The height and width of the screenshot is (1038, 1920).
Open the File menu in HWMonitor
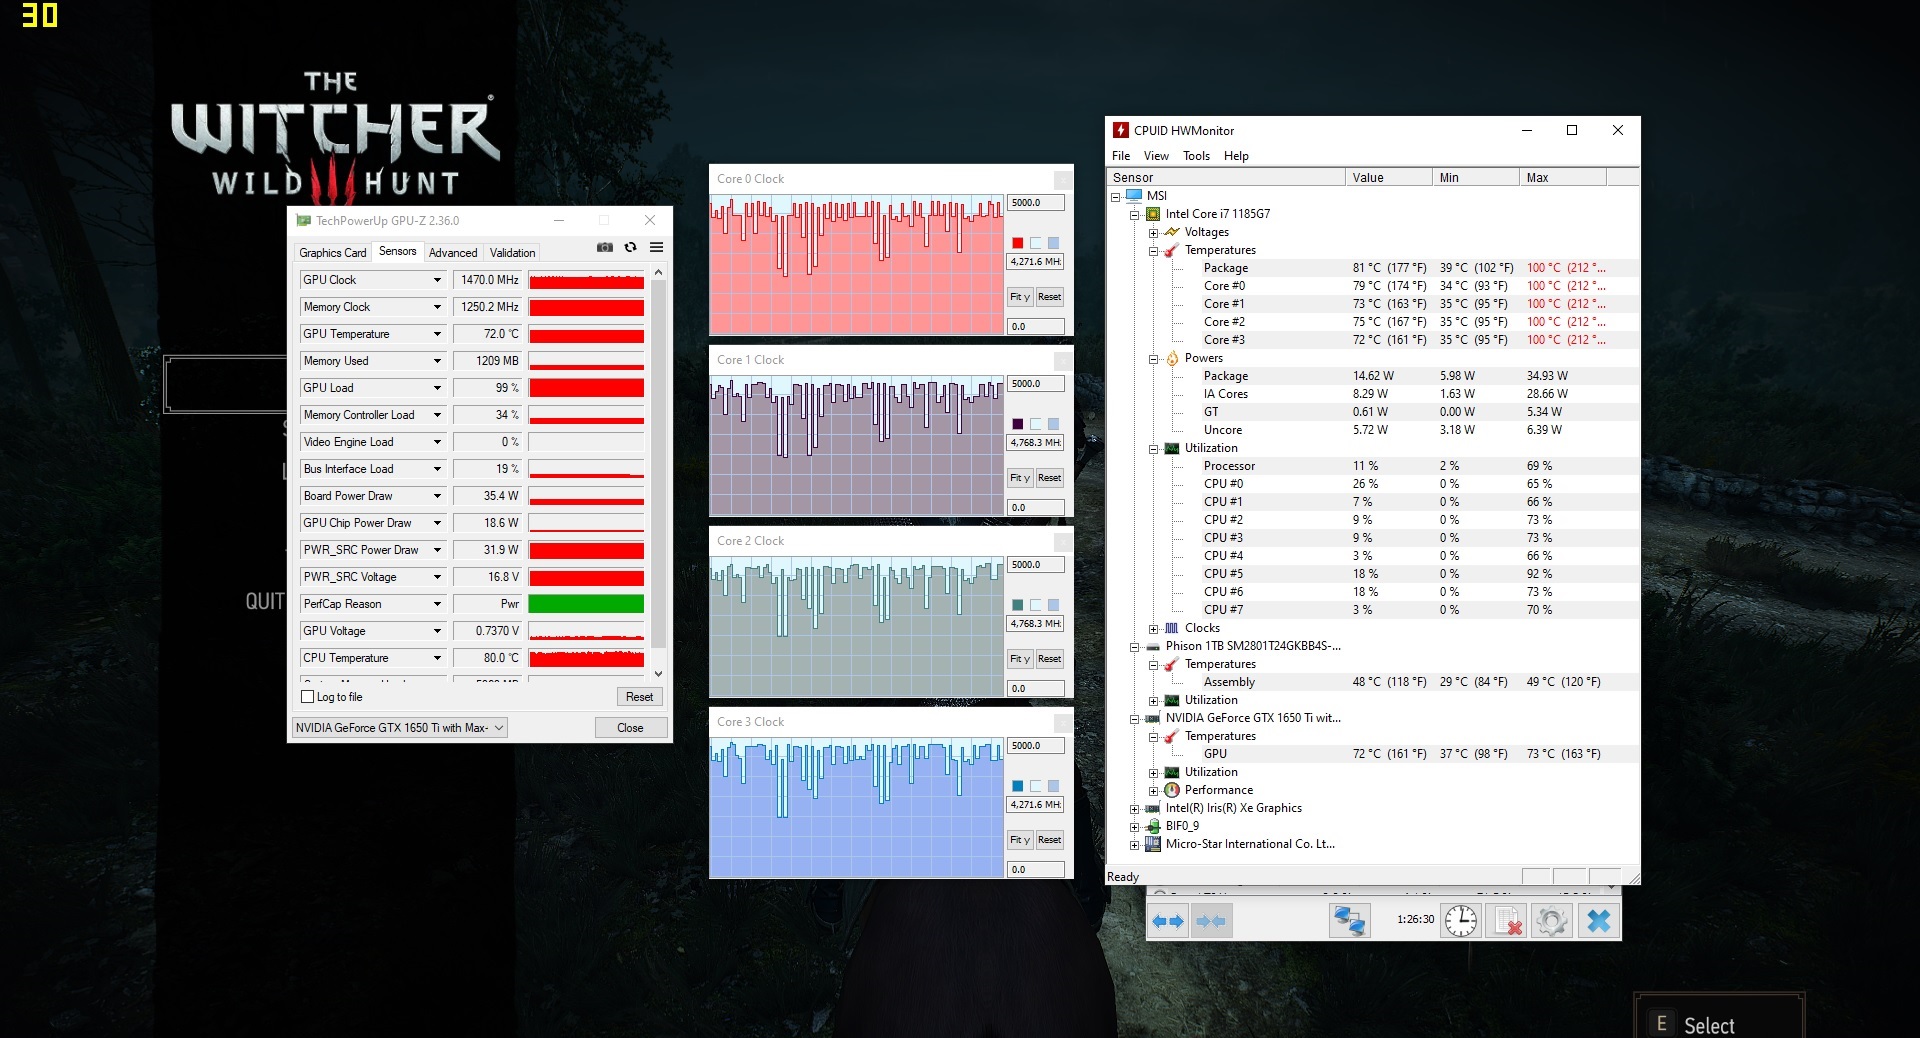[x=1121, y=156]
